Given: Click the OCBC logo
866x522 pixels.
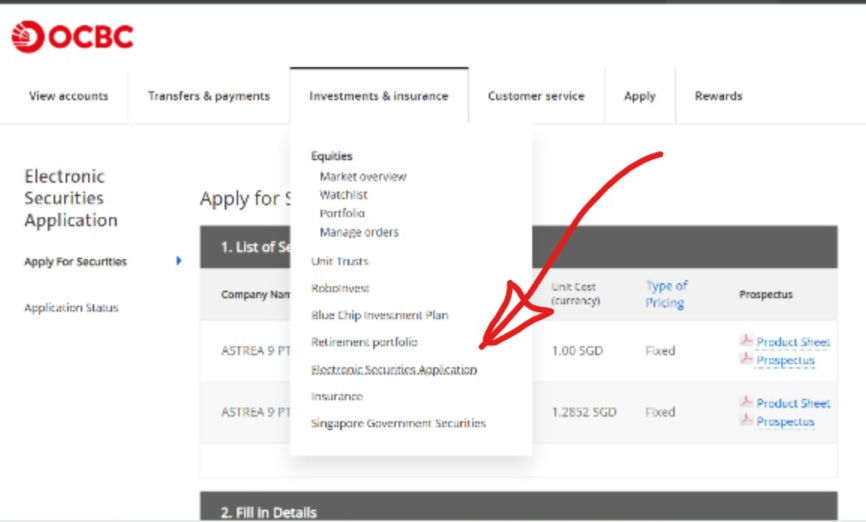Looking at the screenshot, I should [72, 37].
